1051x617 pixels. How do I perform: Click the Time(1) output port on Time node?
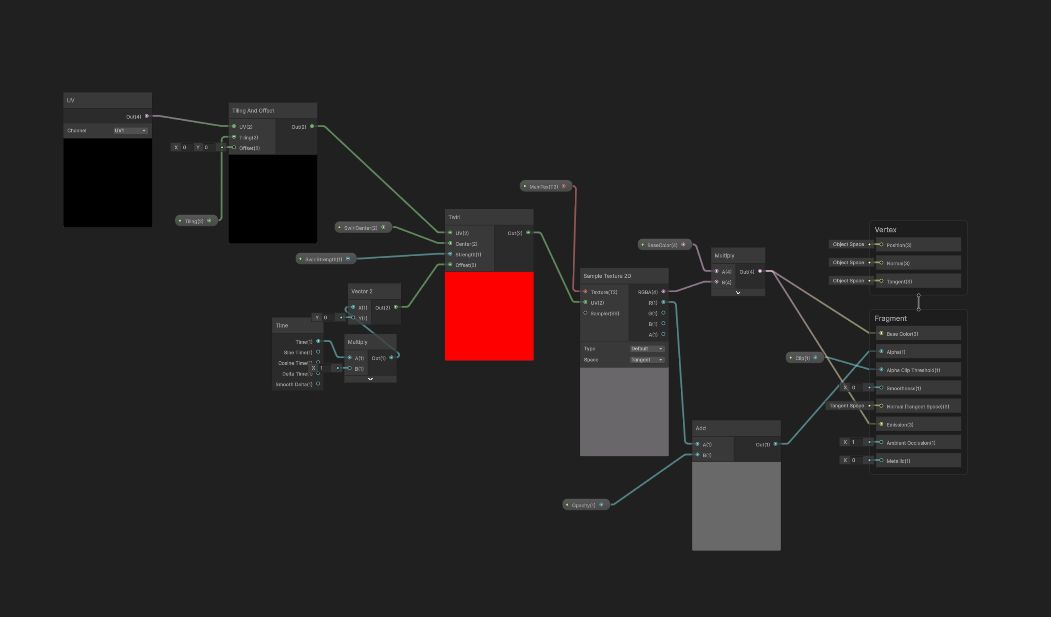click(x=318, y=342)
